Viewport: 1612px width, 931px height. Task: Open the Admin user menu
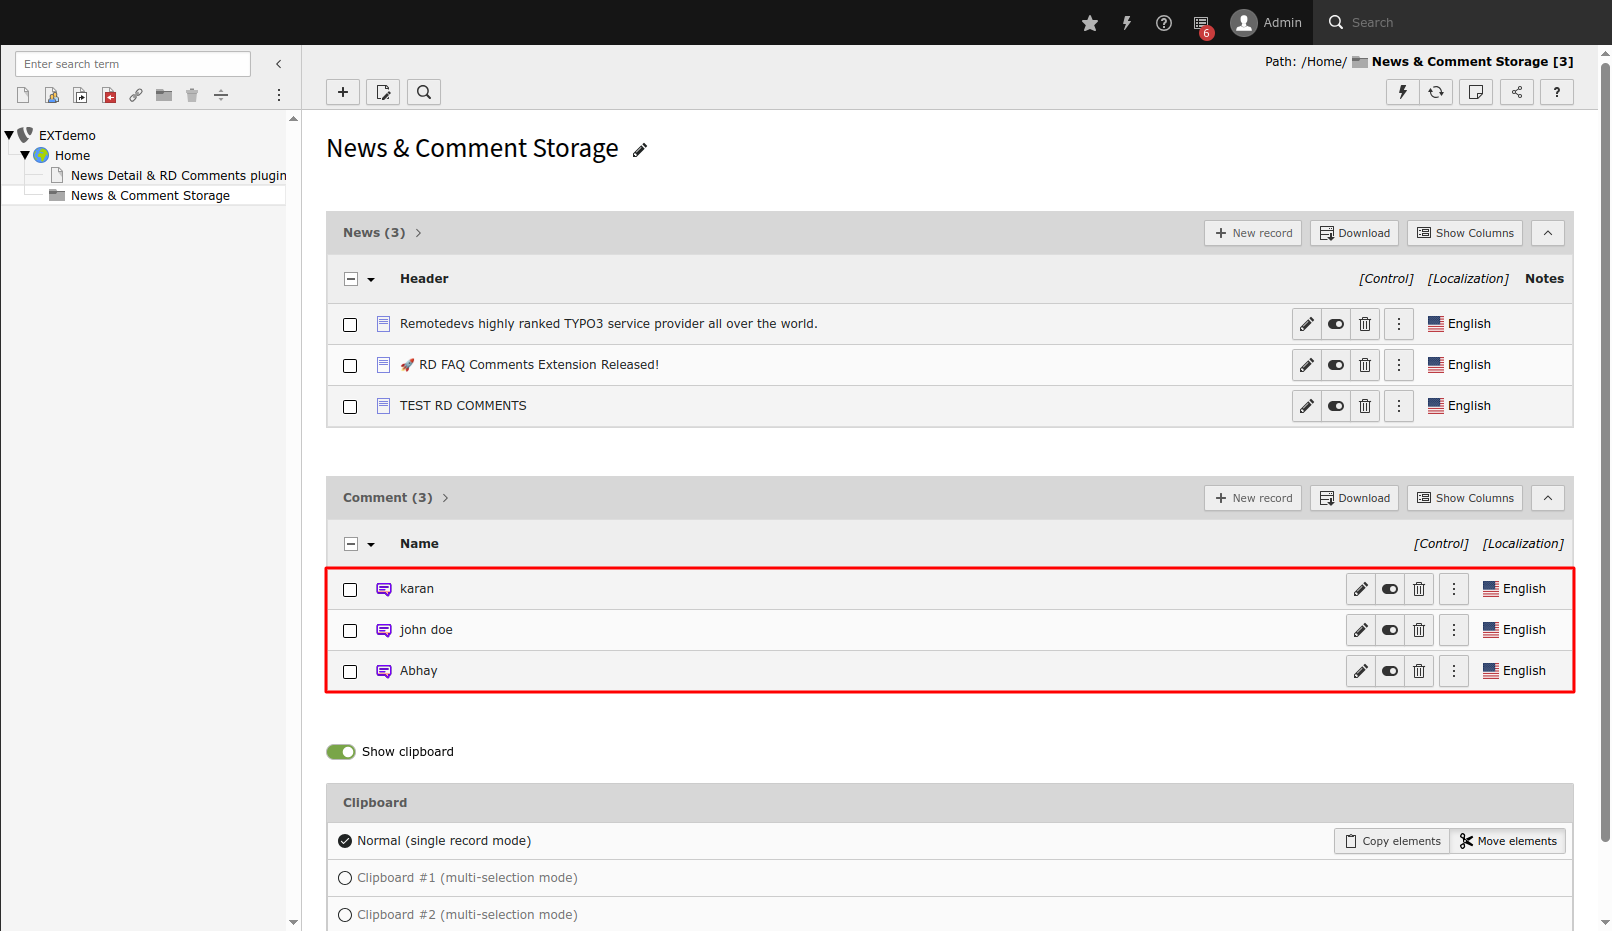pyautogui.click(x=1265, y=22)
